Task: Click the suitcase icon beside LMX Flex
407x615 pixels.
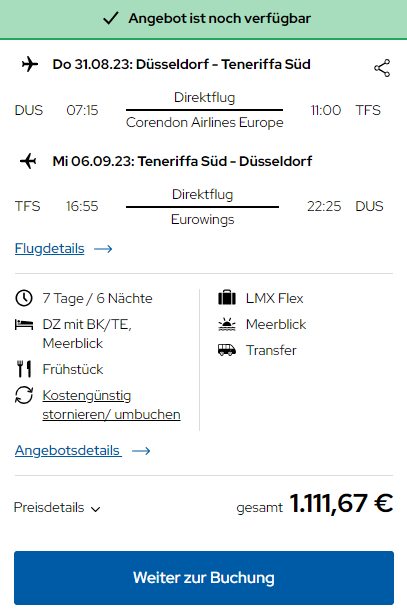Action: pyautogui.click(x=227, y=298)
